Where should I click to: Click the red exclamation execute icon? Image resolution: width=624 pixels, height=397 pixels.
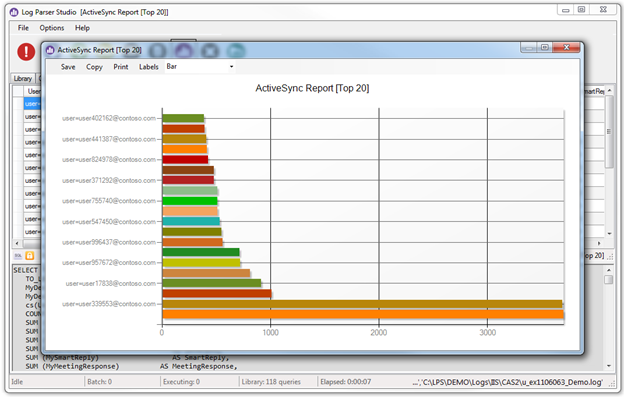pos(26,52)
